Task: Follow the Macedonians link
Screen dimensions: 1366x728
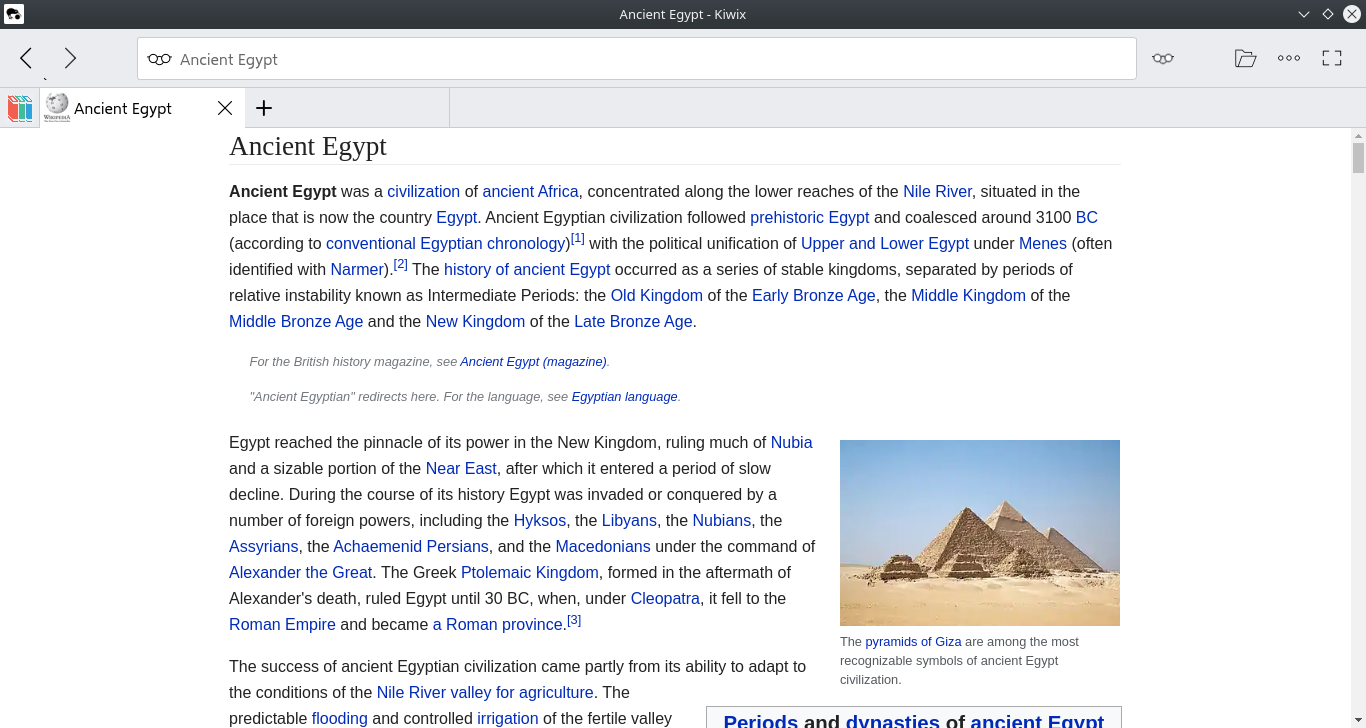Action: pos(603,546)
